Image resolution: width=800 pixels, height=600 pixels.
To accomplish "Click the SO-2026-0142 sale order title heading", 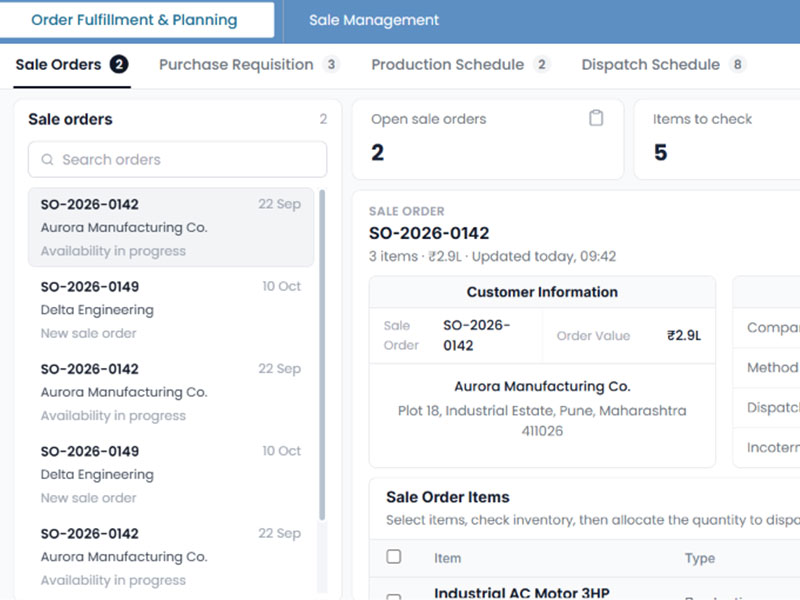I will click(x=429, y=233).
